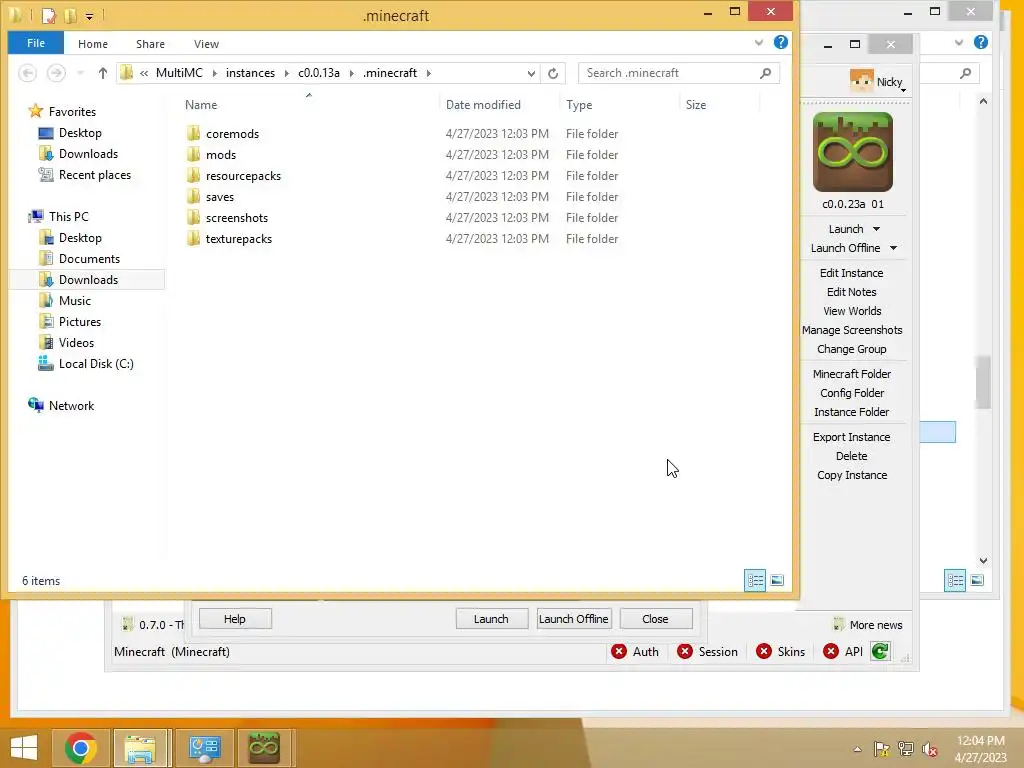
Task: Refresh the .minecraft folder view
Action: click(553, 73)
